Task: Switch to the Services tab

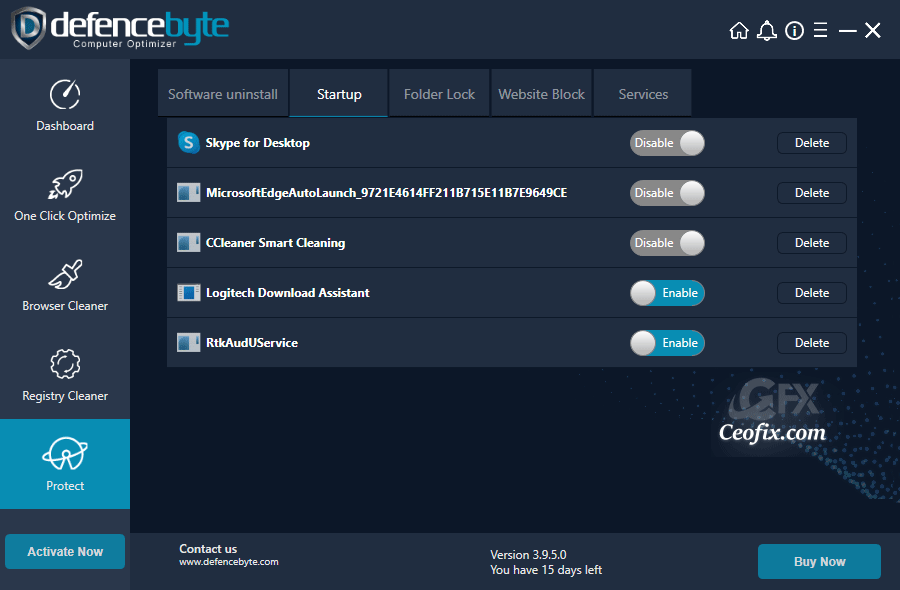Action: (643, 94)
